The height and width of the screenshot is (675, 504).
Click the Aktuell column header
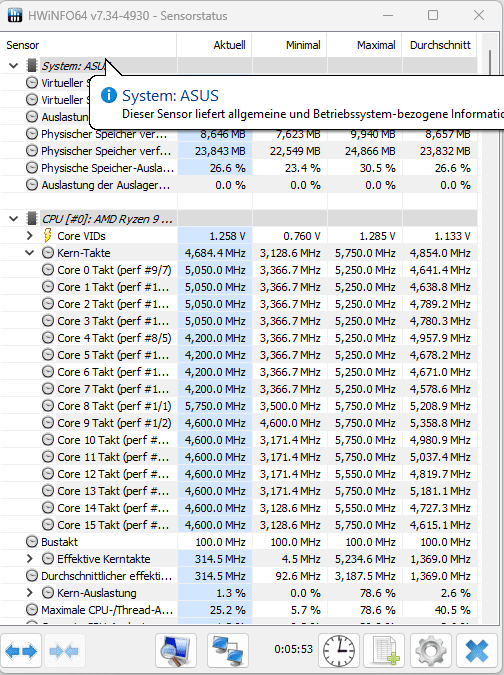click(214, 45)
